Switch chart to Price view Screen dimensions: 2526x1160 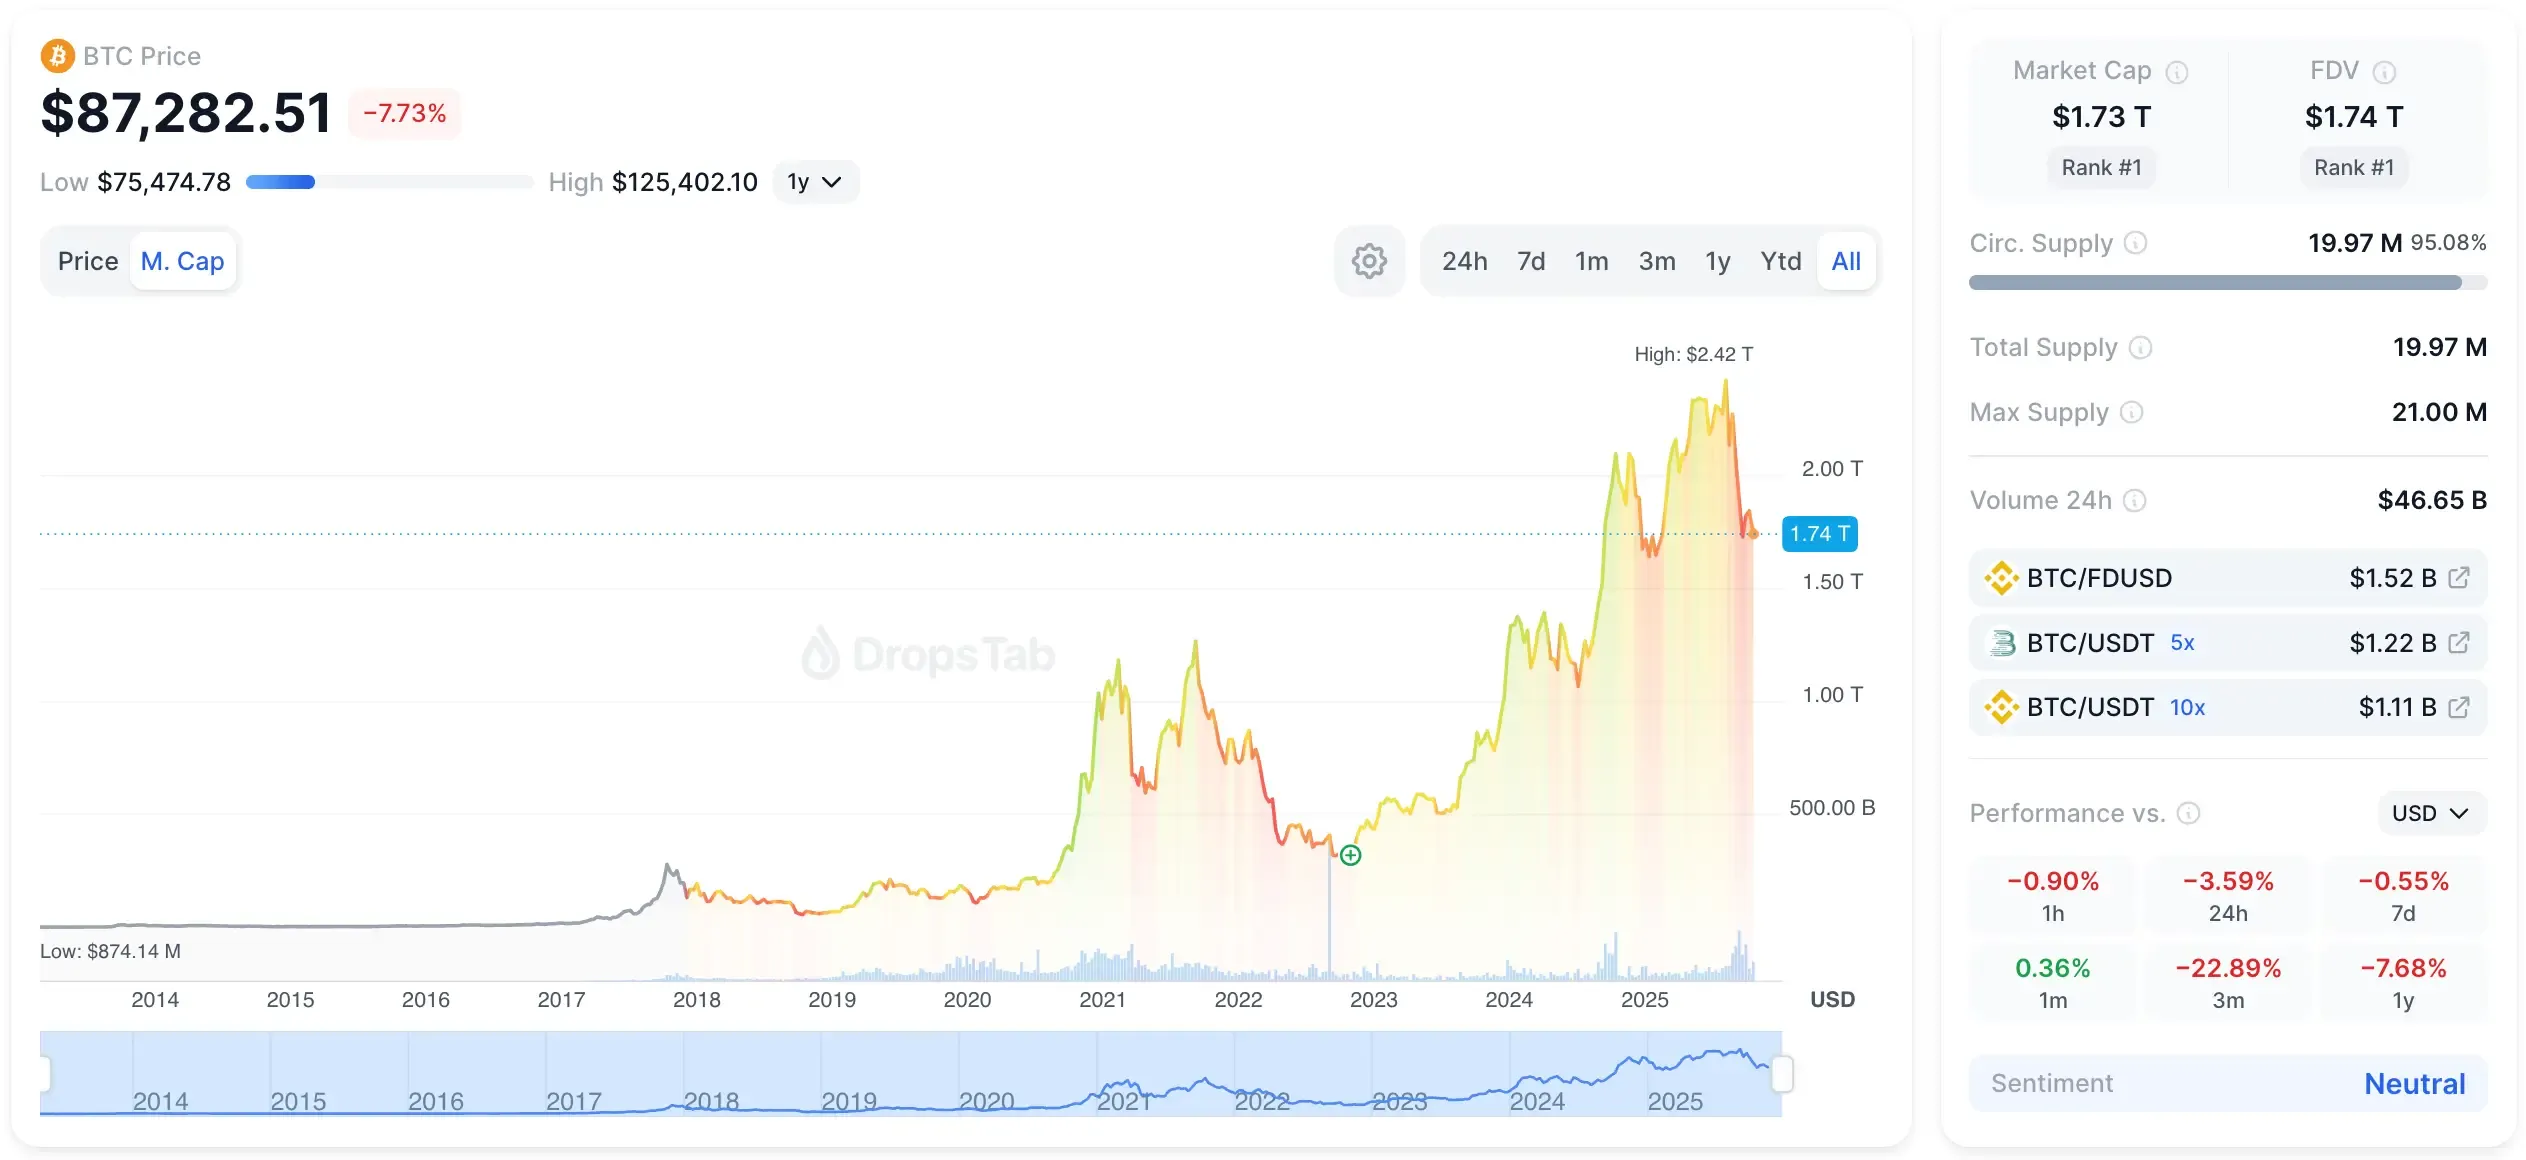pyautogui.click(x=88, y=261)
